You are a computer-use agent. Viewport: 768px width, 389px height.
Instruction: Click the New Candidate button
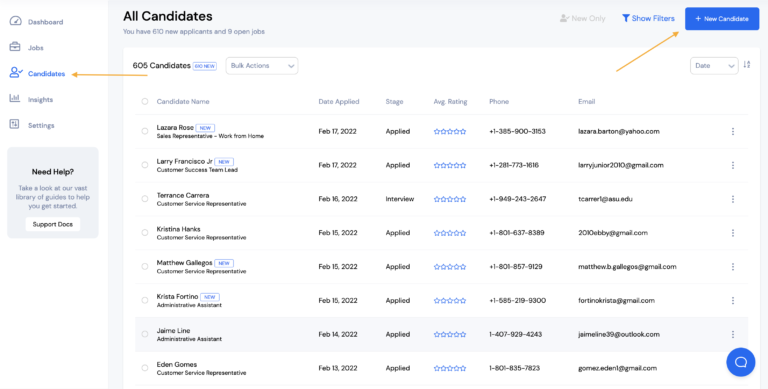[722, 19]
